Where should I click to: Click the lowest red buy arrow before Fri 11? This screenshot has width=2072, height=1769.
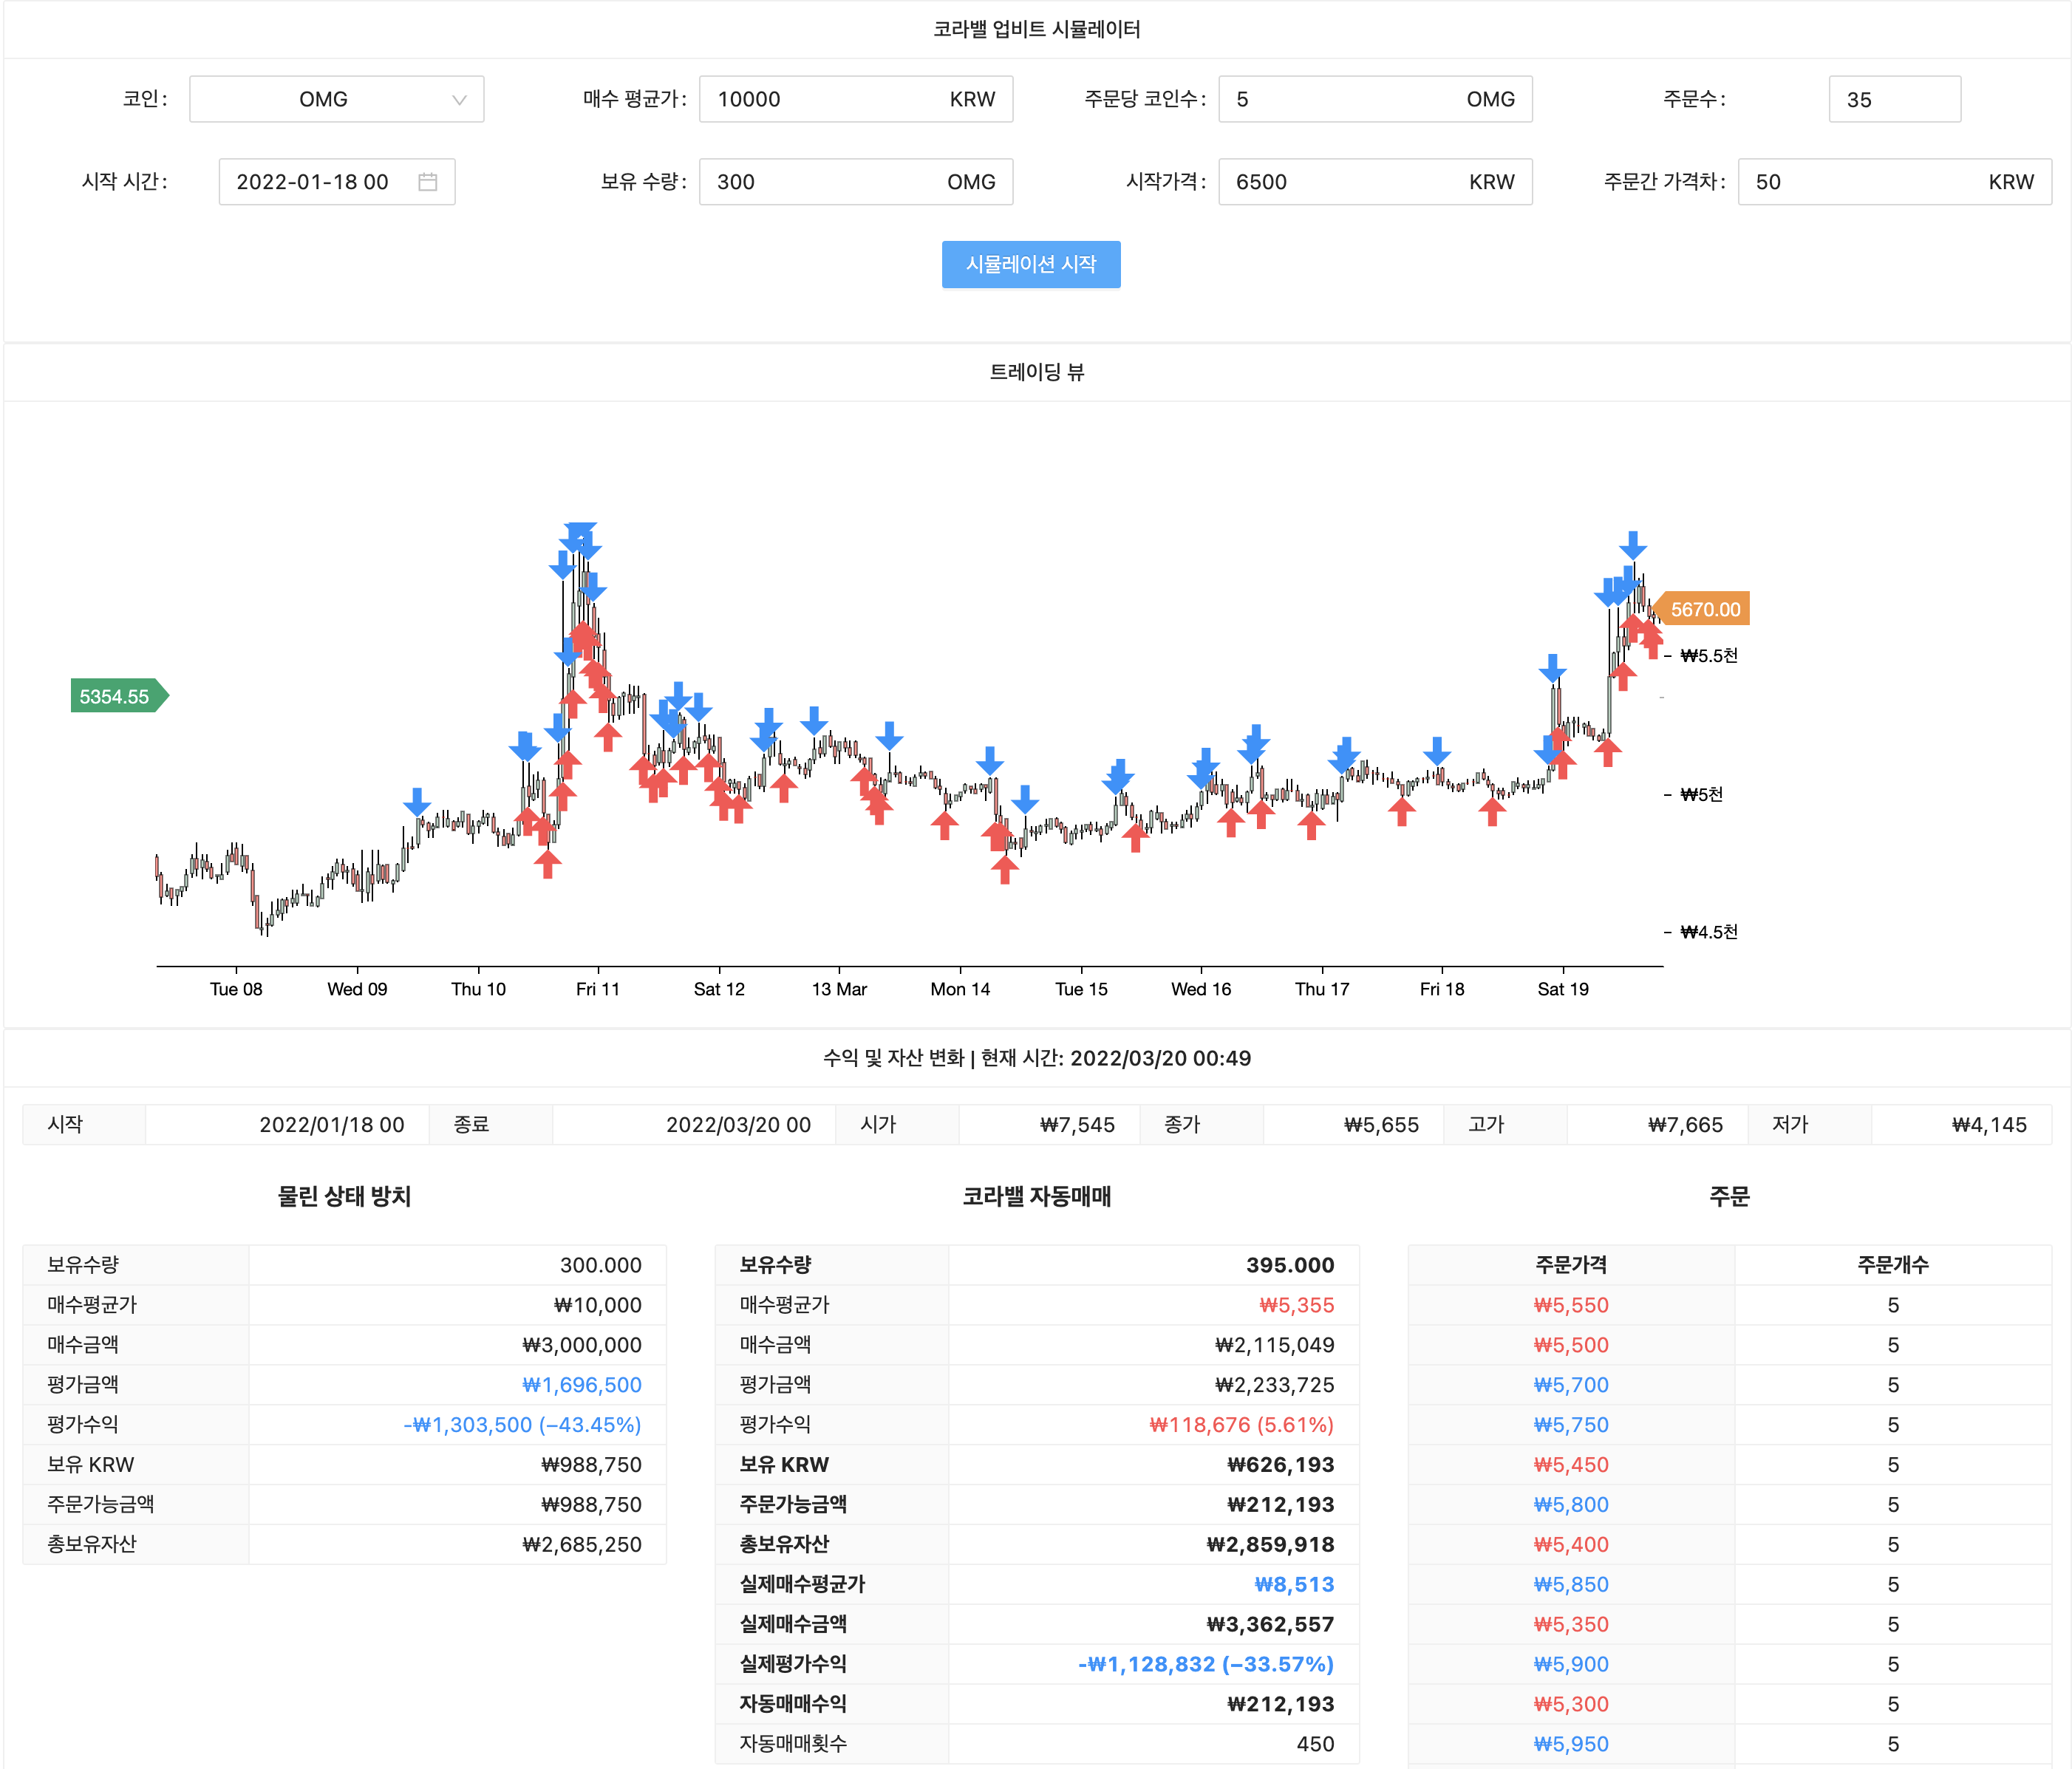pyautogui.click(x=547, y=863)
